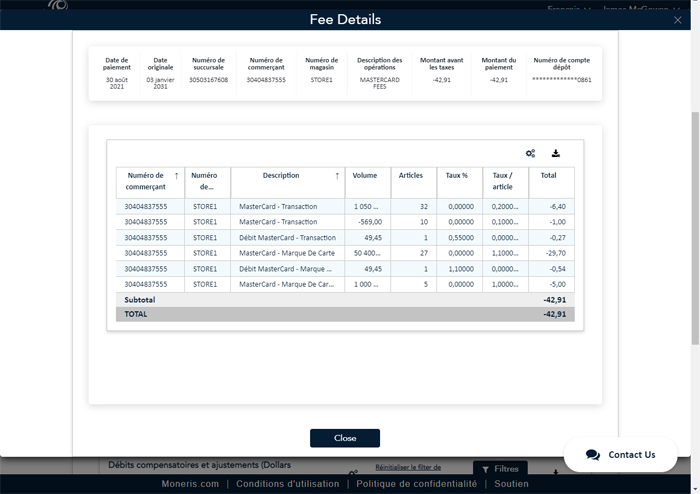
Task: Click the Subtotal row label
Action: [x=140, y=300]
